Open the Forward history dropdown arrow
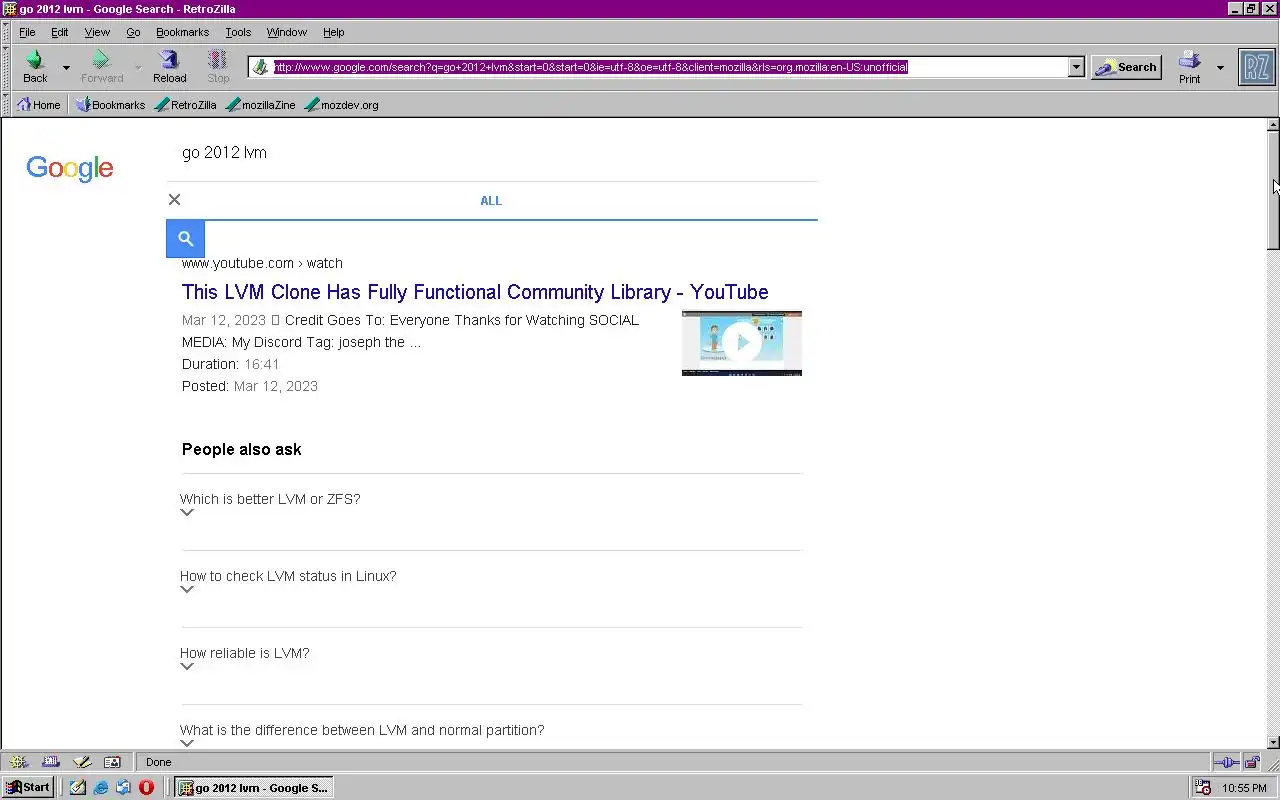 (138, 68)
